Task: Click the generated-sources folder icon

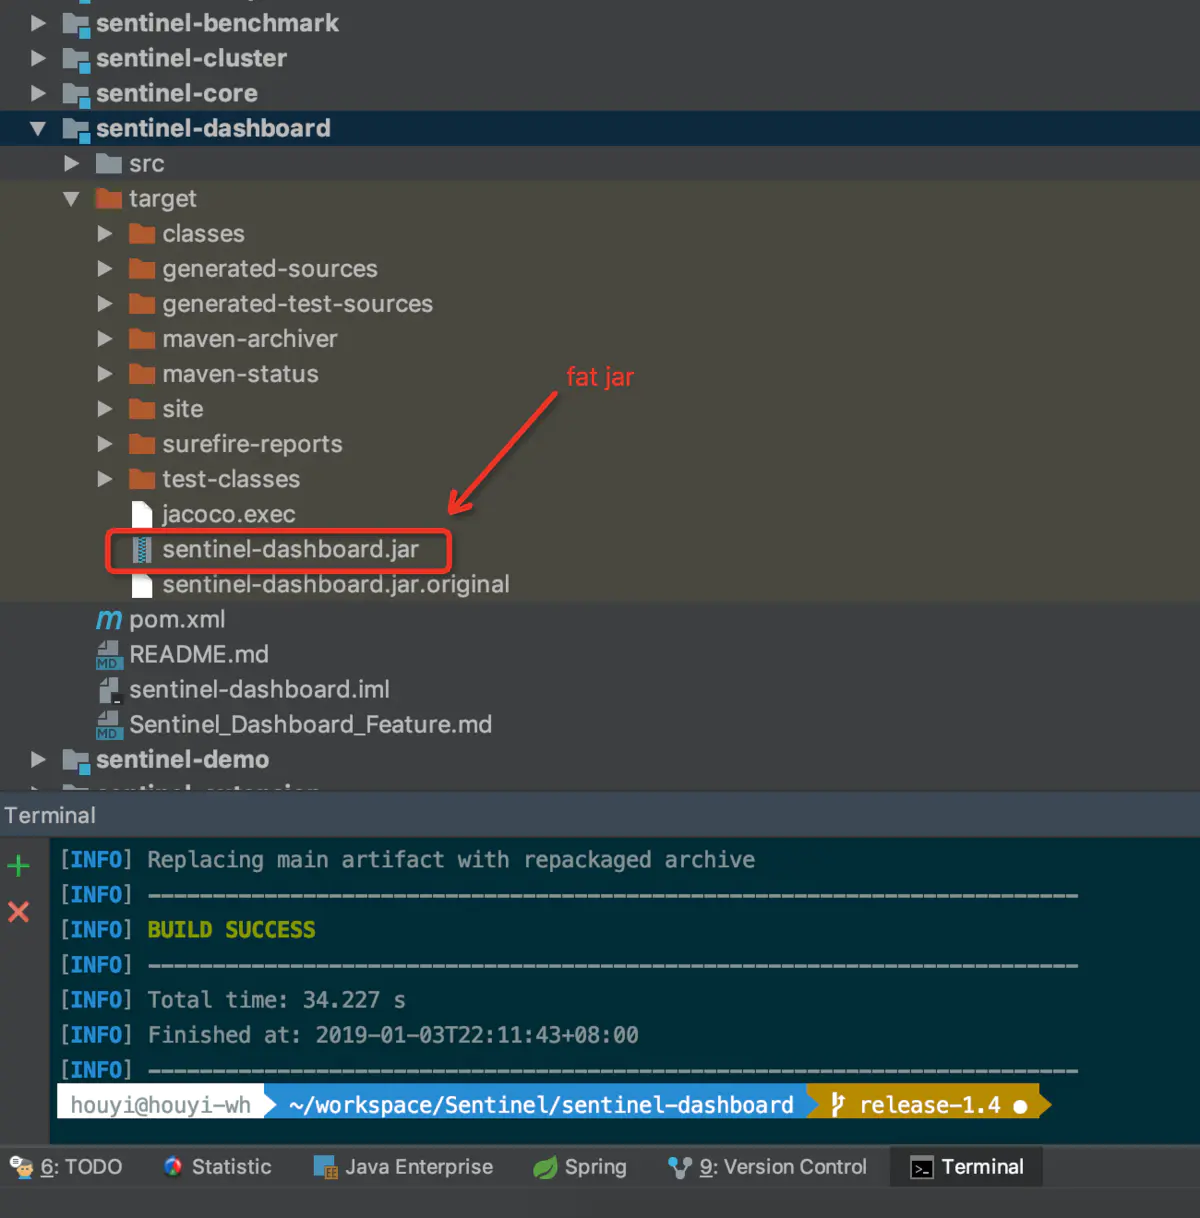Action: pos(143,268)
